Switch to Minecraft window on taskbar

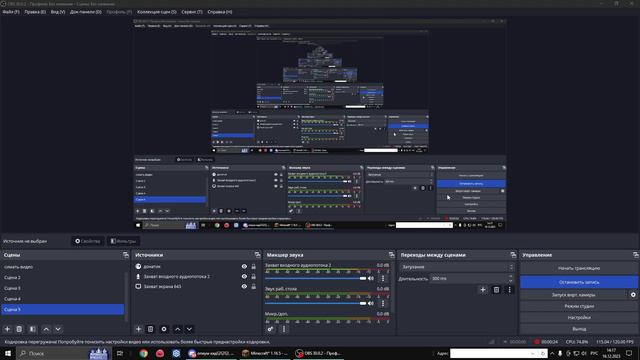265,353
